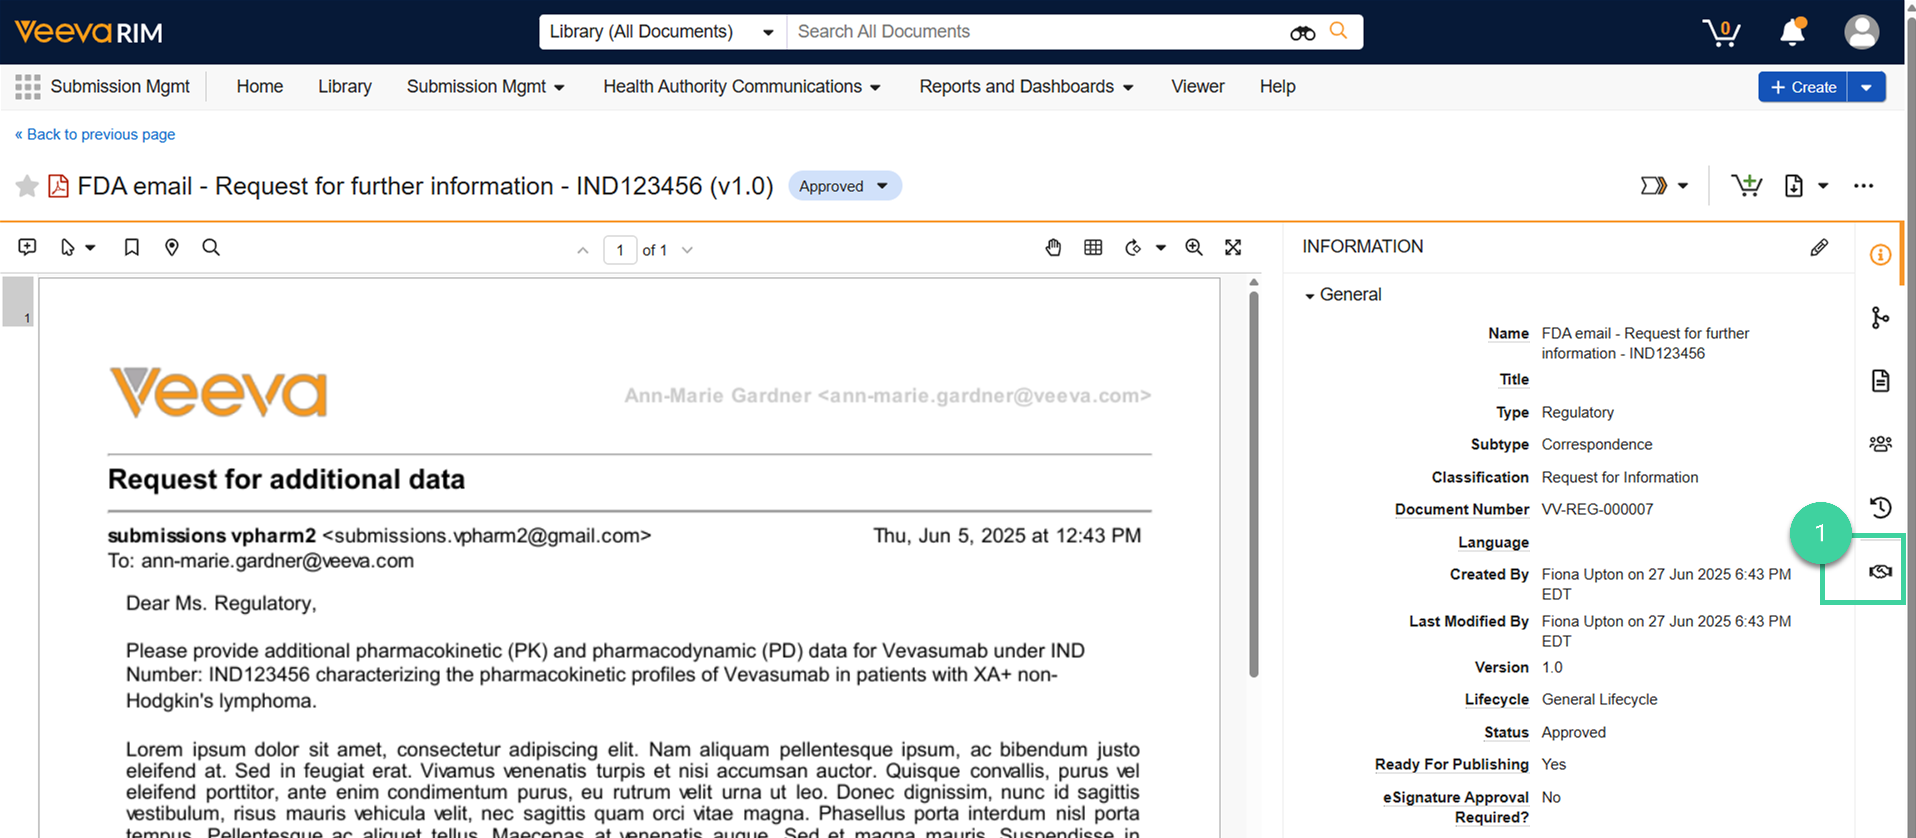Search within document using magnifier icon
The width and height of the screenshot is (1916, 838).
coord(211,247)
